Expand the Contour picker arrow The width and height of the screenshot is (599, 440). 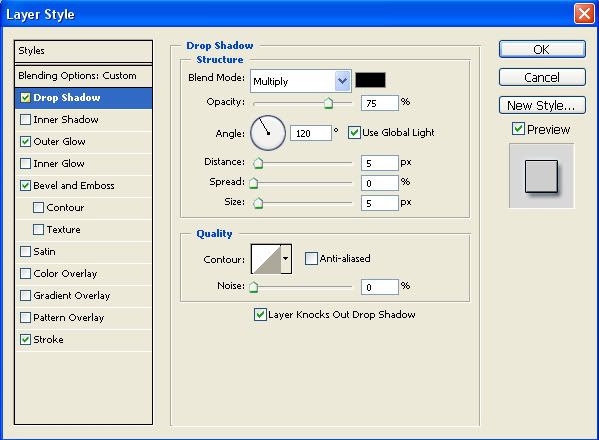286,259
